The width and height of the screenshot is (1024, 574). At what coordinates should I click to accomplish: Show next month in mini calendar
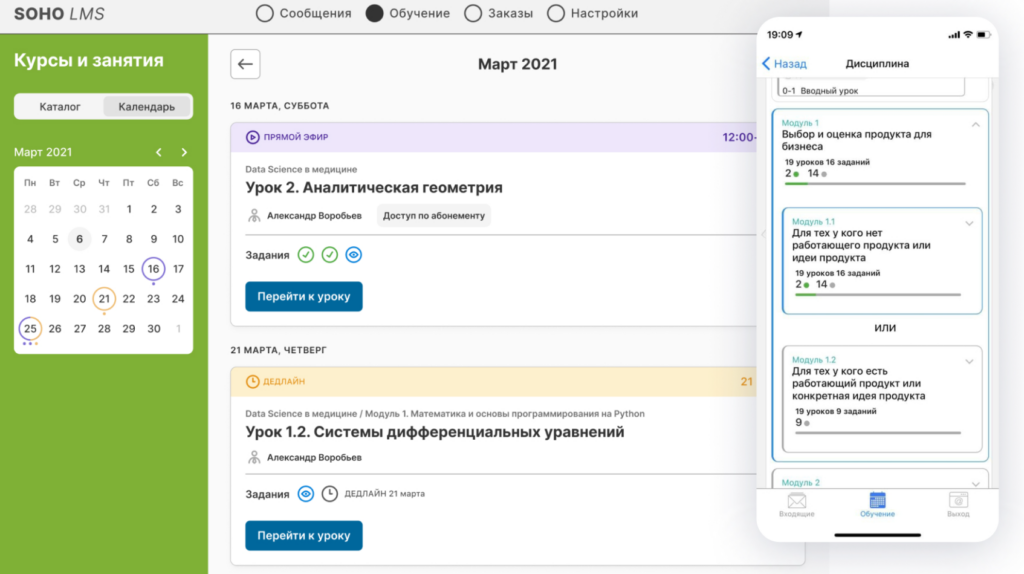pyautogui.click(x=184, y=152)
